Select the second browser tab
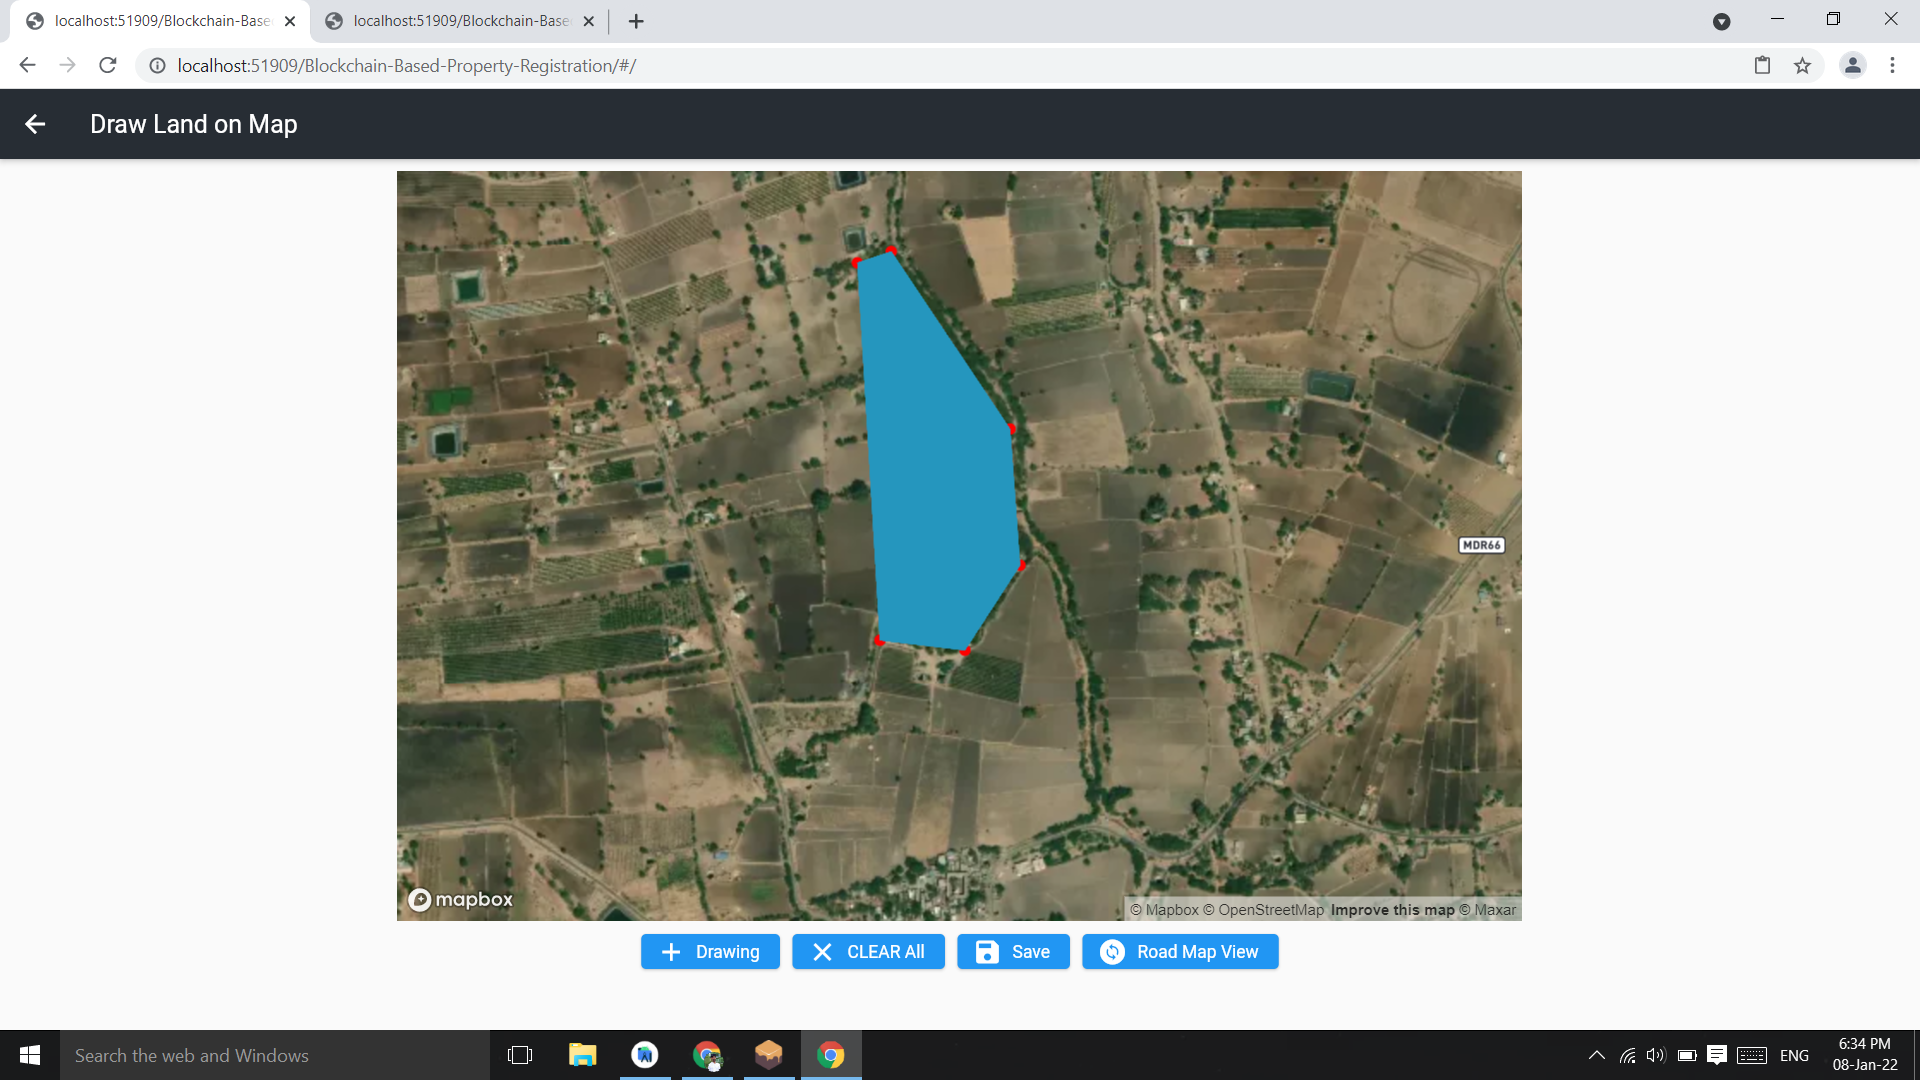Viewport: 1920px width, 1080px height. point(460,21)
